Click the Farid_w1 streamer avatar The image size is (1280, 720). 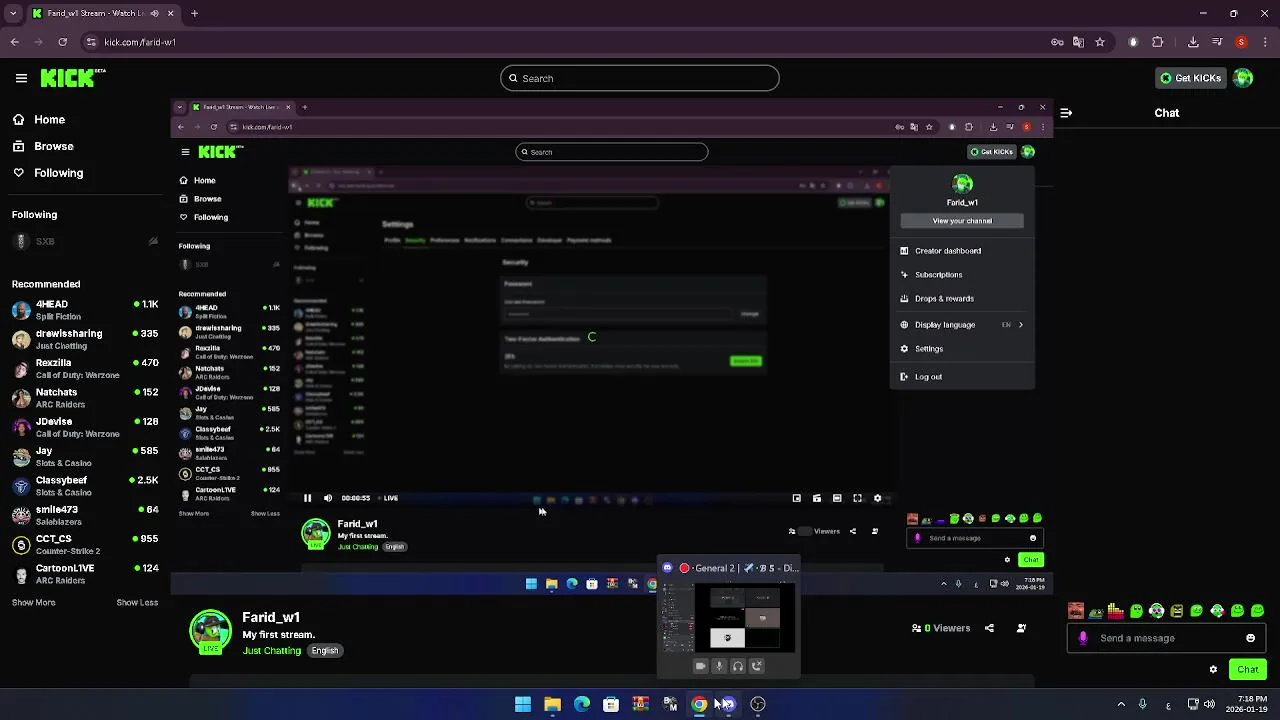[210, 631]
